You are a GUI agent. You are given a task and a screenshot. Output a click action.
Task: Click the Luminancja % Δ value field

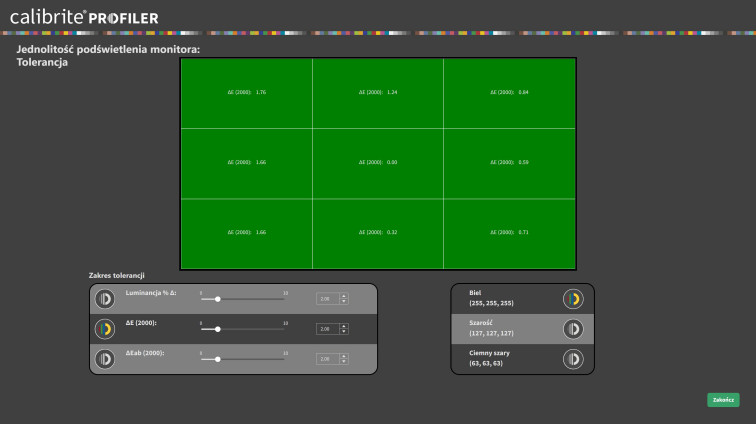click(327, 298)
